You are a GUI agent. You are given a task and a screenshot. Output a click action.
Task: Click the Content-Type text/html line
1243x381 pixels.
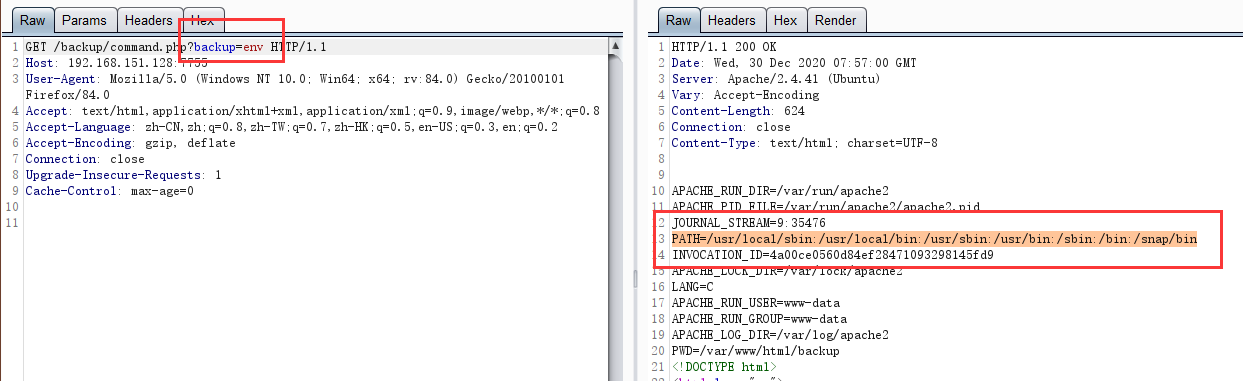(804, 143)
